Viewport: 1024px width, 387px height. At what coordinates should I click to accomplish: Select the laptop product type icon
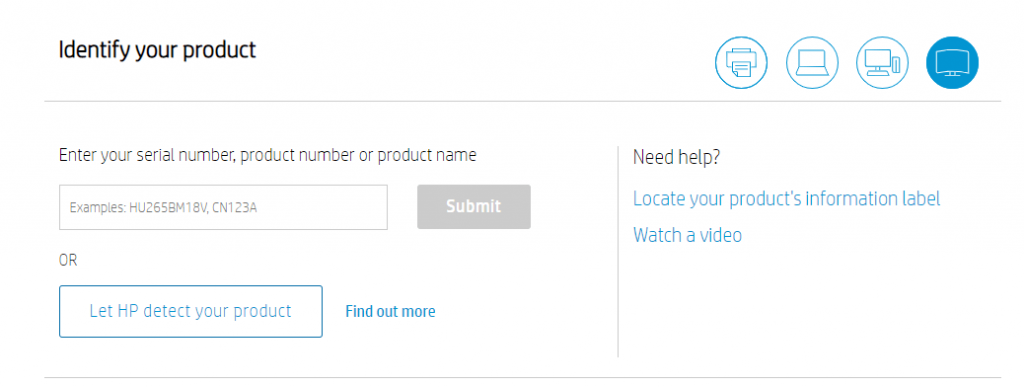(812, 63)
